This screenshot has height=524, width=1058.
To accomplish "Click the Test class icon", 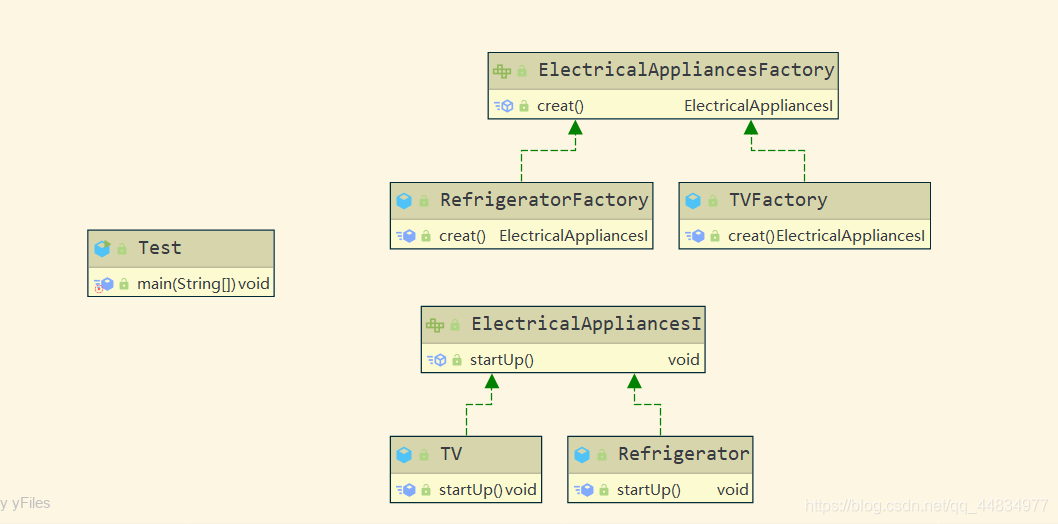I will click(102, 249).
